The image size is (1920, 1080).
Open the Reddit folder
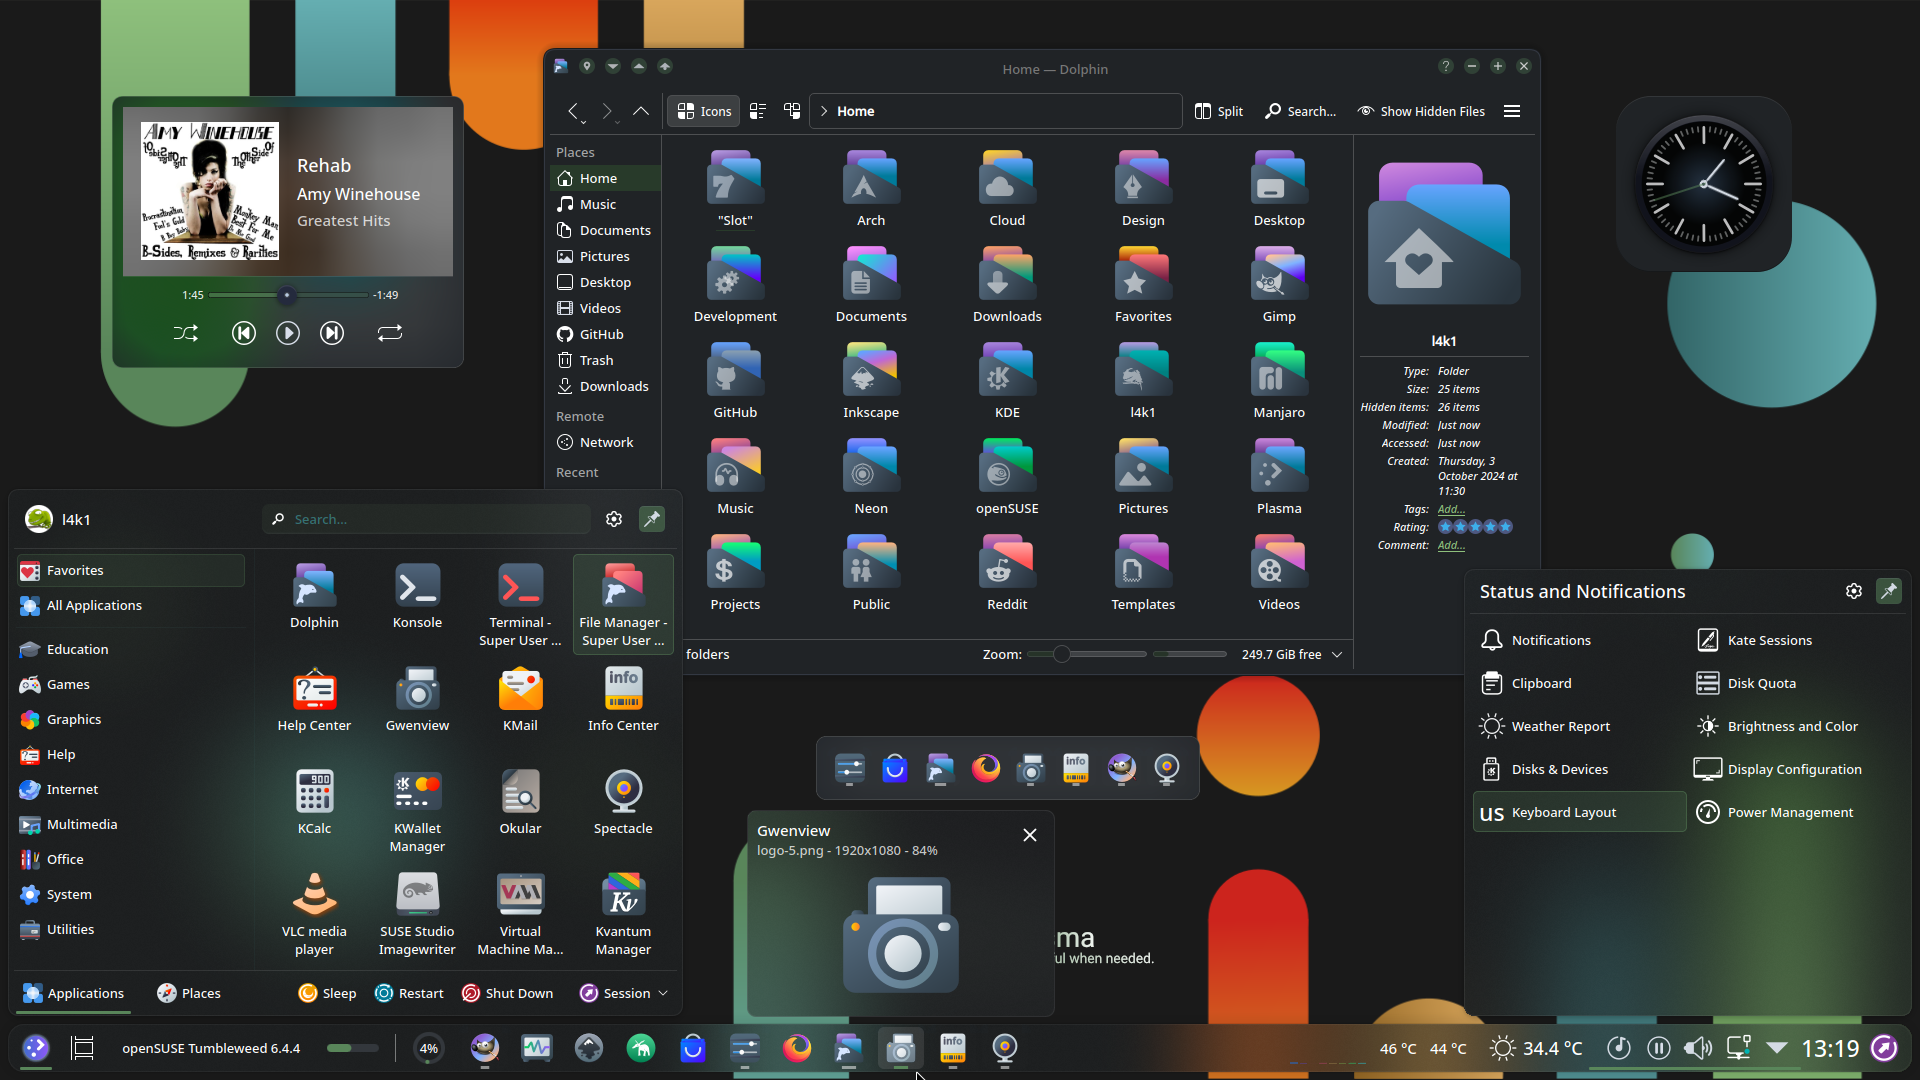click(x=1007, y=574)
